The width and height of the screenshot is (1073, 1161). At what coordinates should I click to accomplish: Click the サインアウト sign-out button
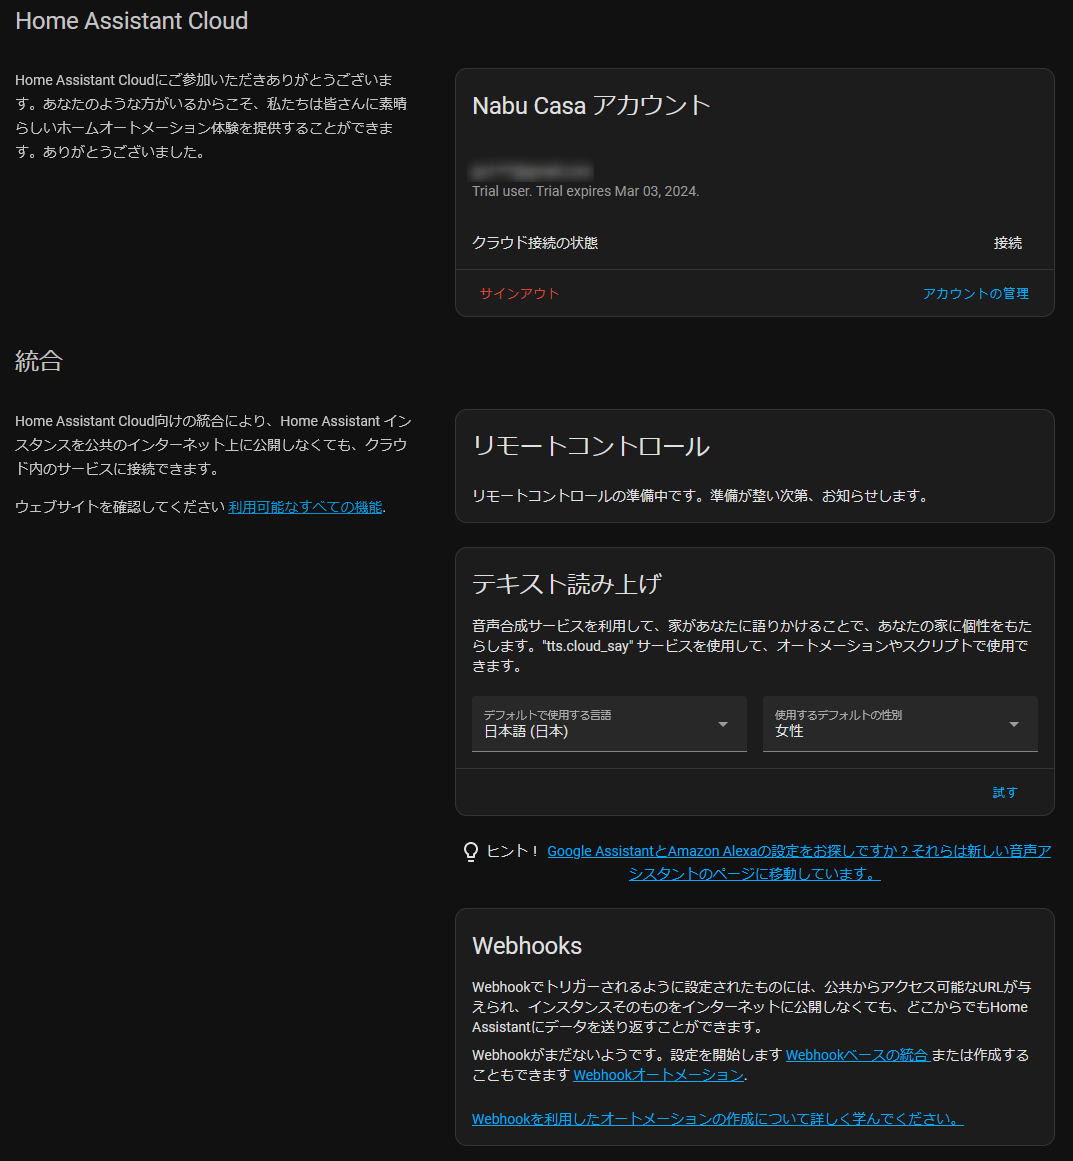coord(519,293)
